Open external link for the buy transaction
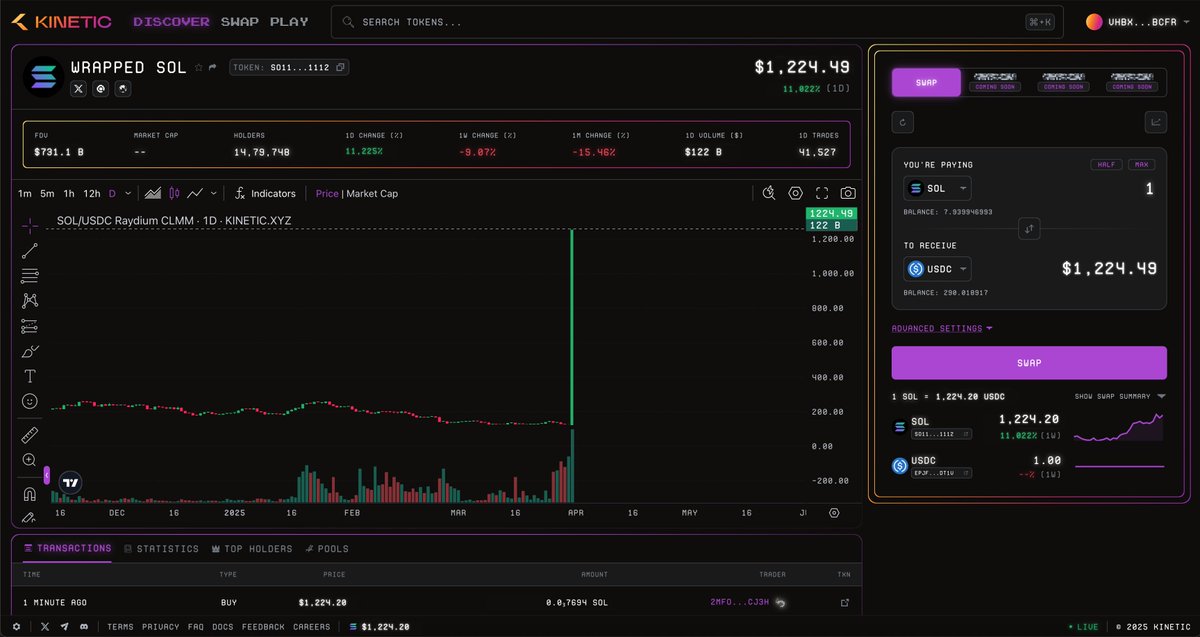This screenshot has width=1200, height=637. pyautogui.click(x=845, y=602)
